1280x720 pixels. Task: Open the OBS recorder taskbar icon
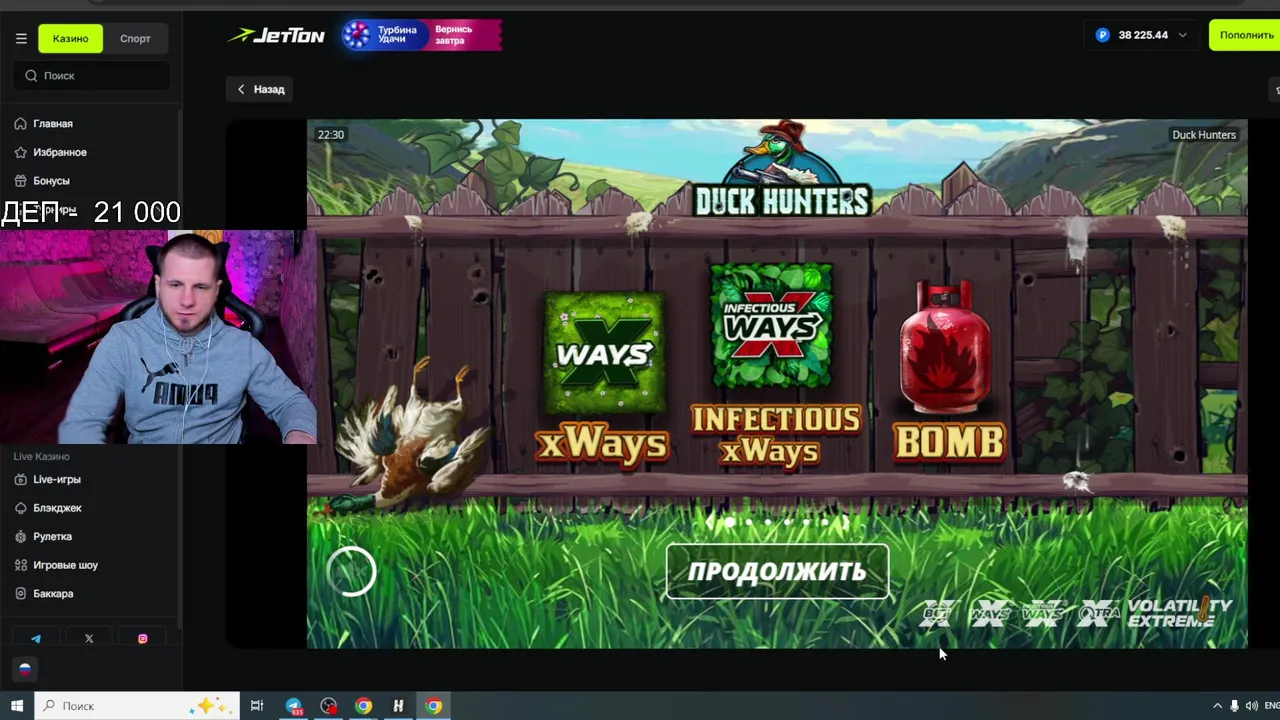(x=329, y=706)
